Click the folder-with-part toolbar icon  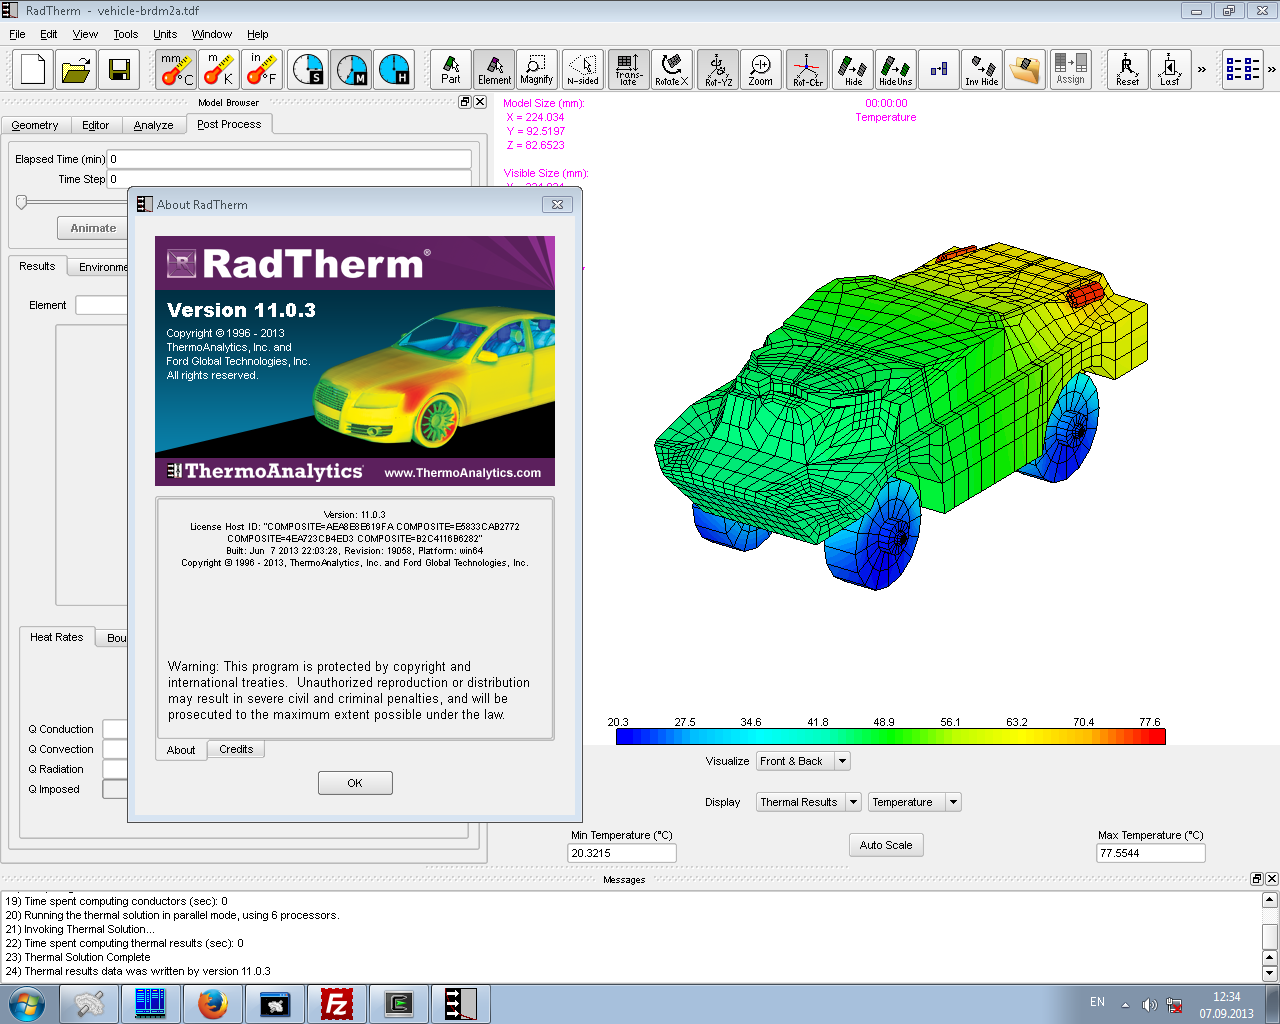tap(1025, 70)
